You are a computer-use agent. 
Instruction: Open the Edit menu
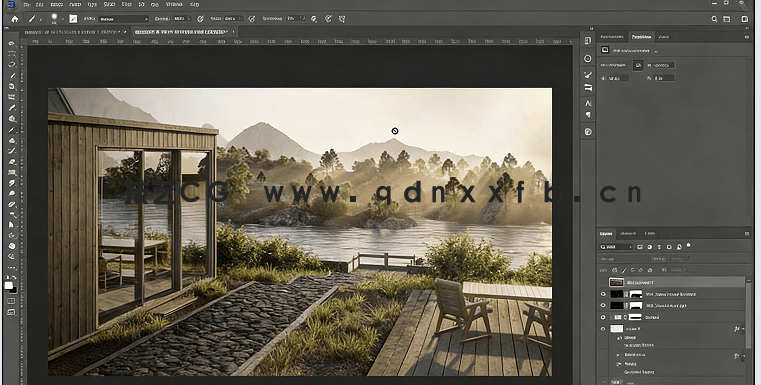(40, 4)
